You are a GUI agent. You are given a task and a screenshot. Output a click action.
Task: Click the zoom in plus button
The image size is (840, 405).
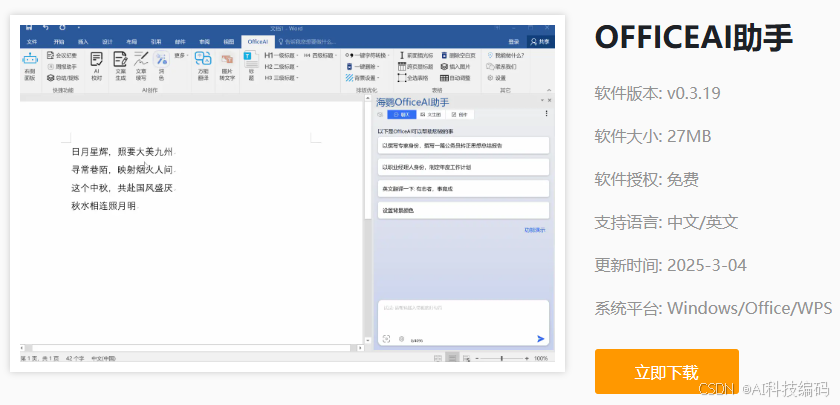point(527,358)
